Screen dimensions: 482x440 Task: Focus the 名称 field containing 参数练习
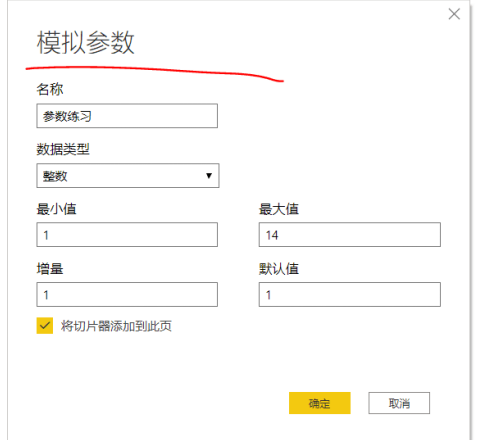[x=127, y=116]
